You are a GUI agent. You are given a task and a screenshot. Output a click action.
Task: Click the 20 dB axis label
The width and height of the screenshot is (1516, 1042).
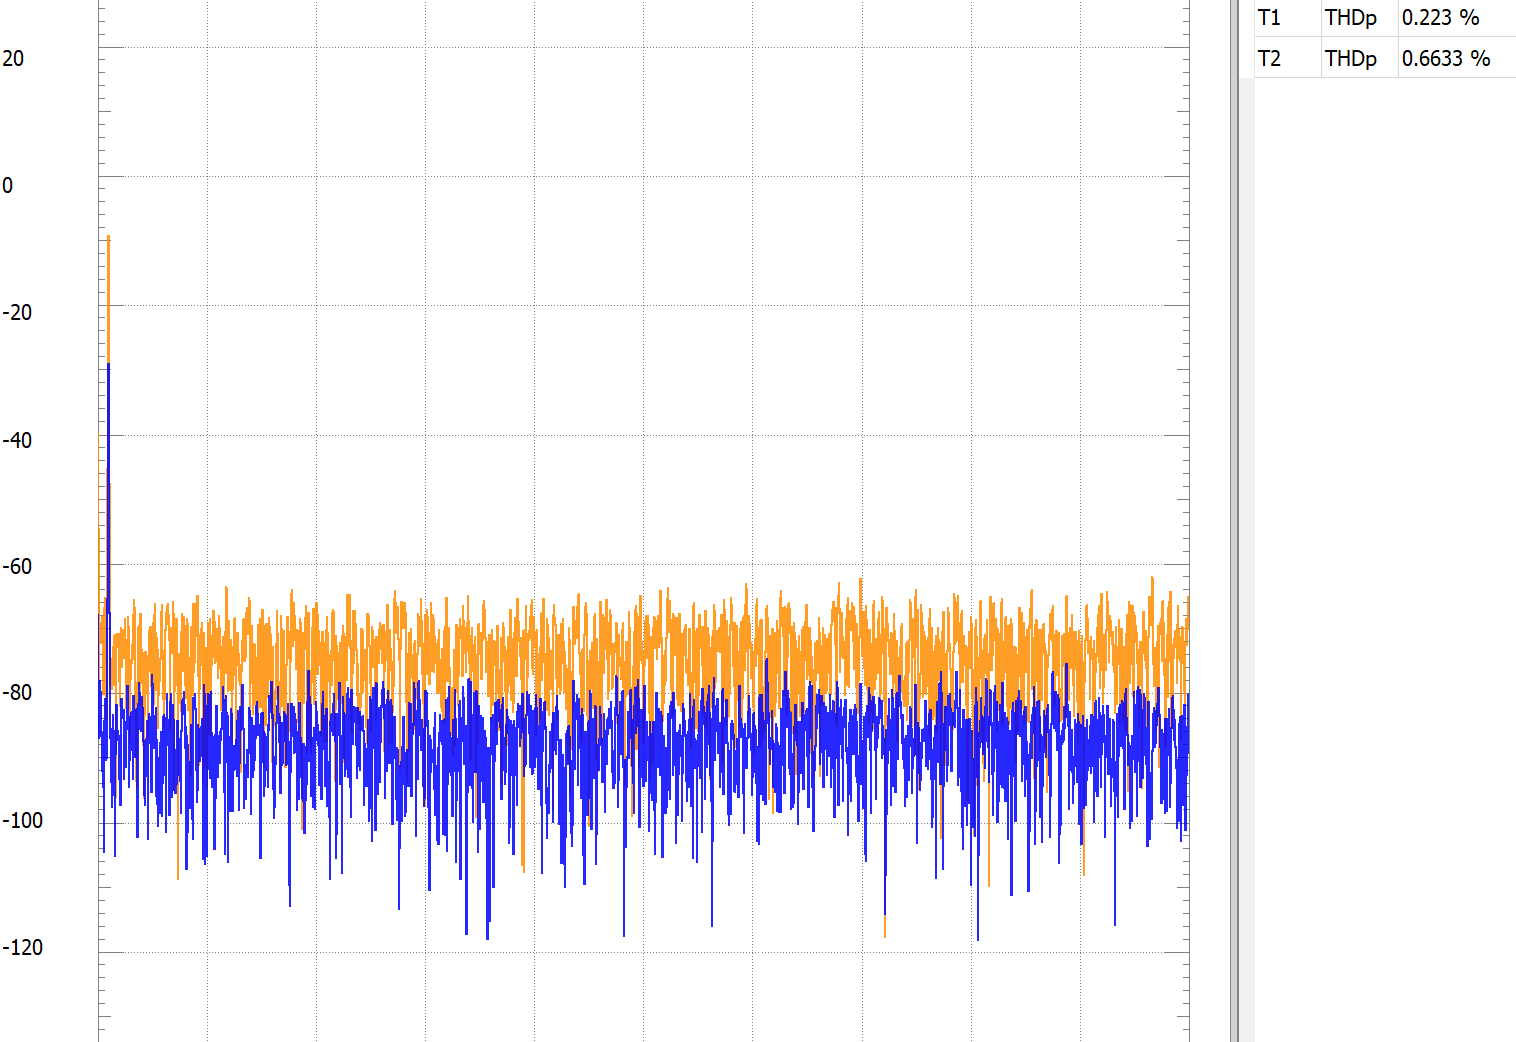click(13, 58)
